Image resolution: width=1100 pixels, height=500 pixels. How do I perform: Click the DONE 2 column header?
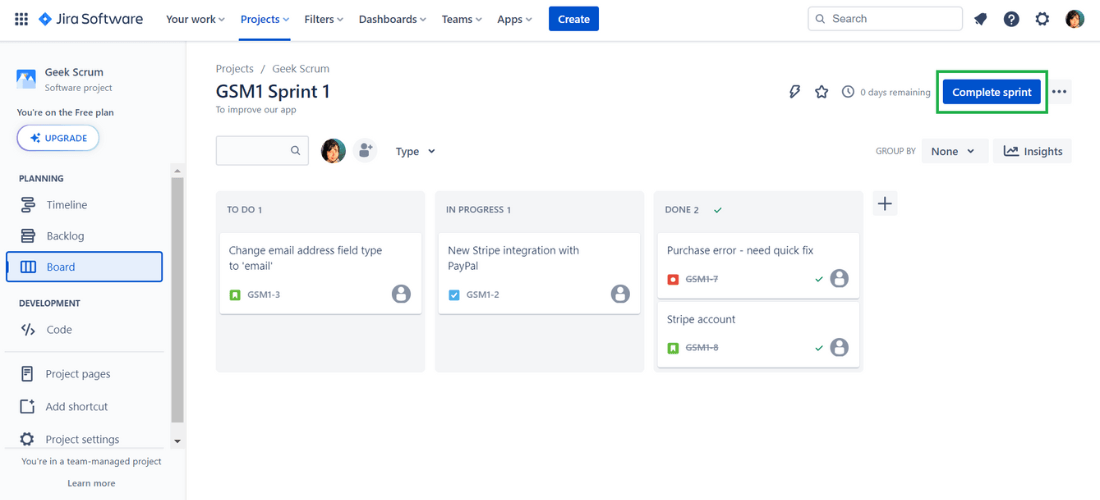pyautogui.click(x=681, y=210)
